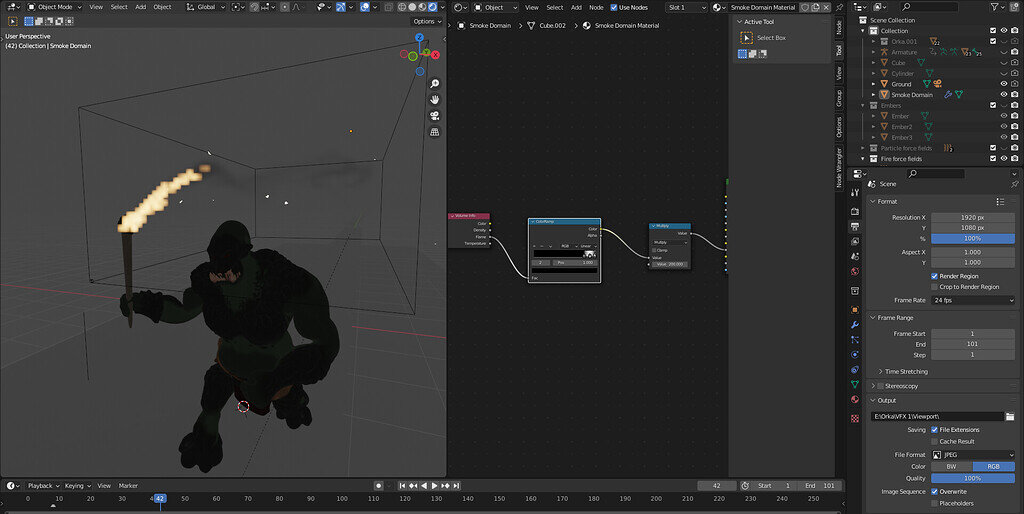Select solid viewport shading
This screenshot has width=1024, height=514.
point(412,7)
